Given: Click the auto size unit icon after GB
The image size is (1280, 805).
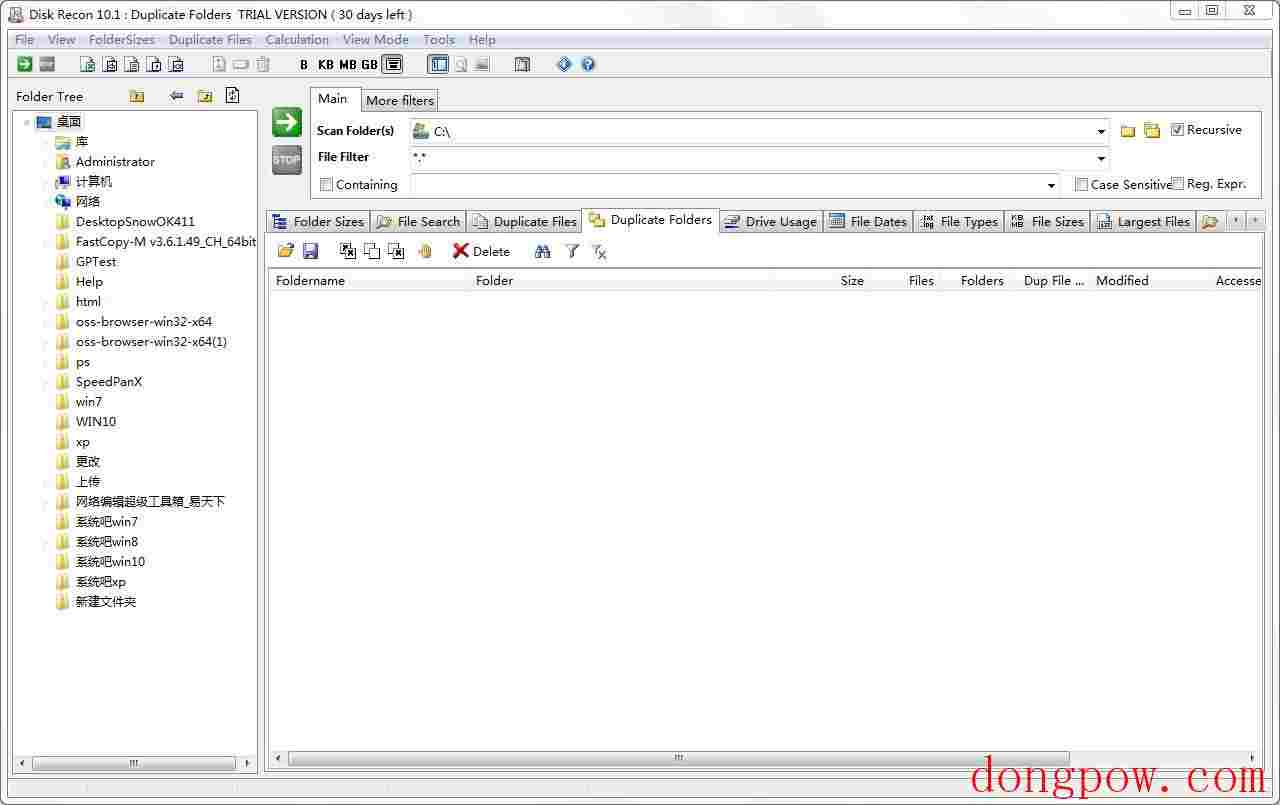Looking at the screenshot, I should (x=393, y=64).
